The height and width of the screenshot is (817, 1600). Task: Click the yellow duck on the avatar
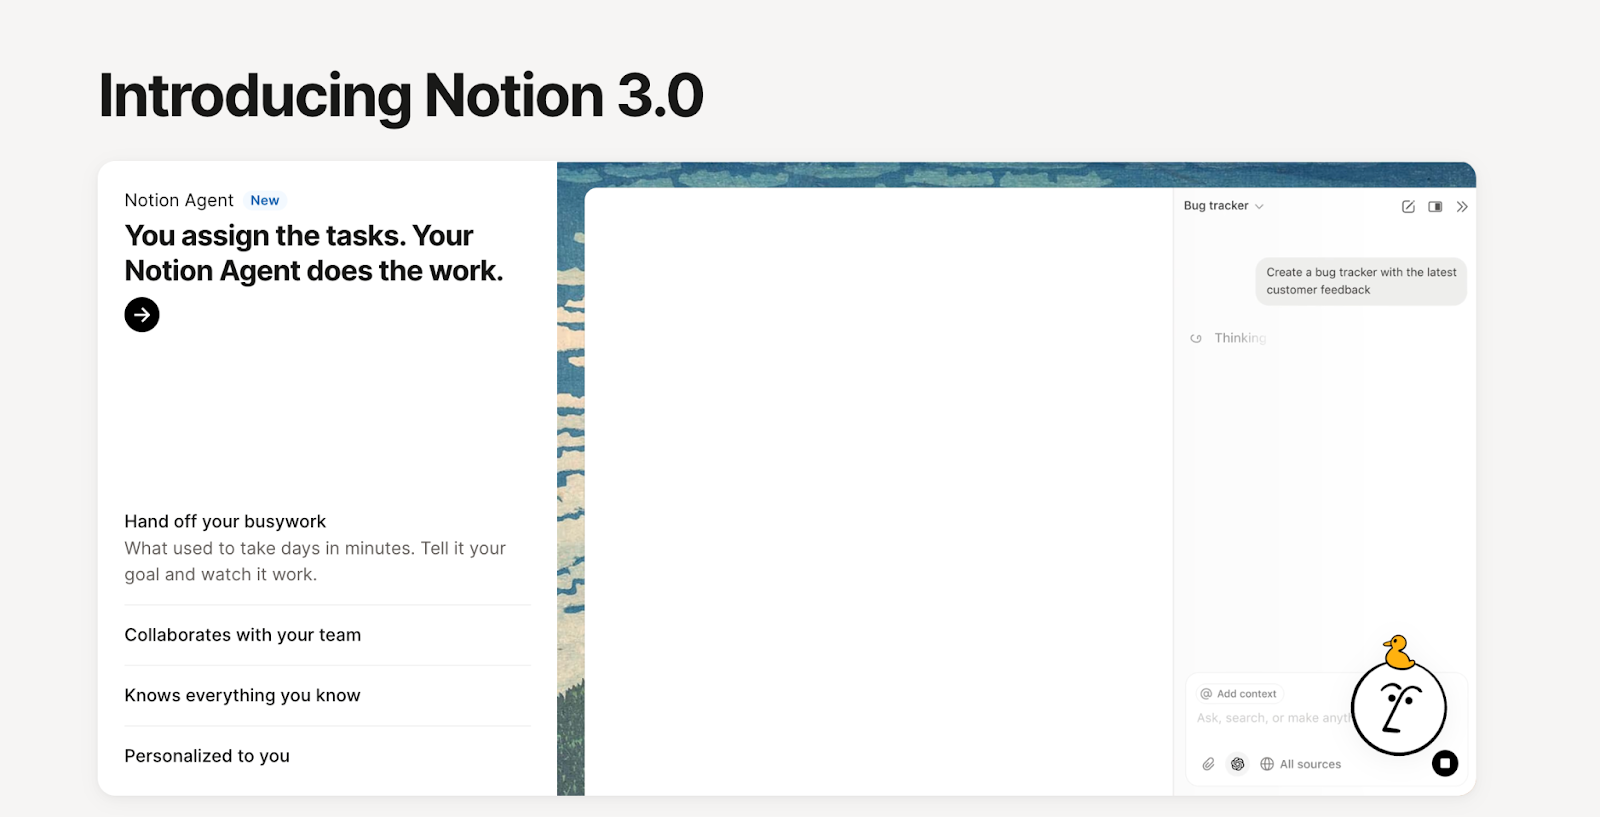point(1398,652)
